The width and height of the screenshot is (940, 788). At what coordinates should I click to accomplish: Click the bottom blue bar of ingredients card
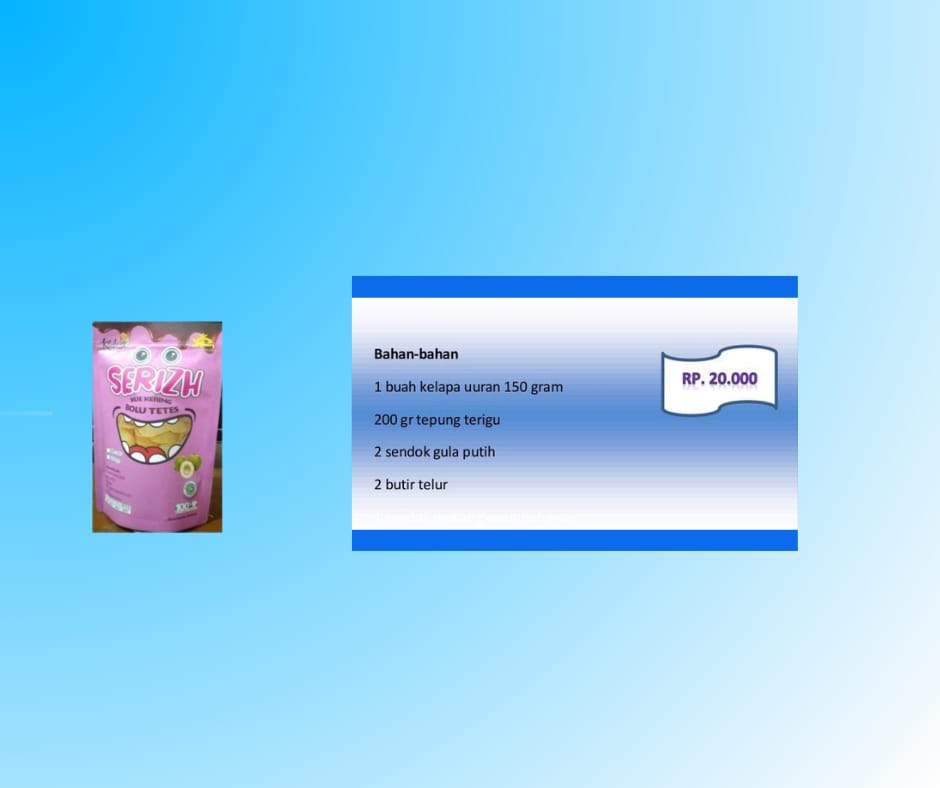point(574,540)
